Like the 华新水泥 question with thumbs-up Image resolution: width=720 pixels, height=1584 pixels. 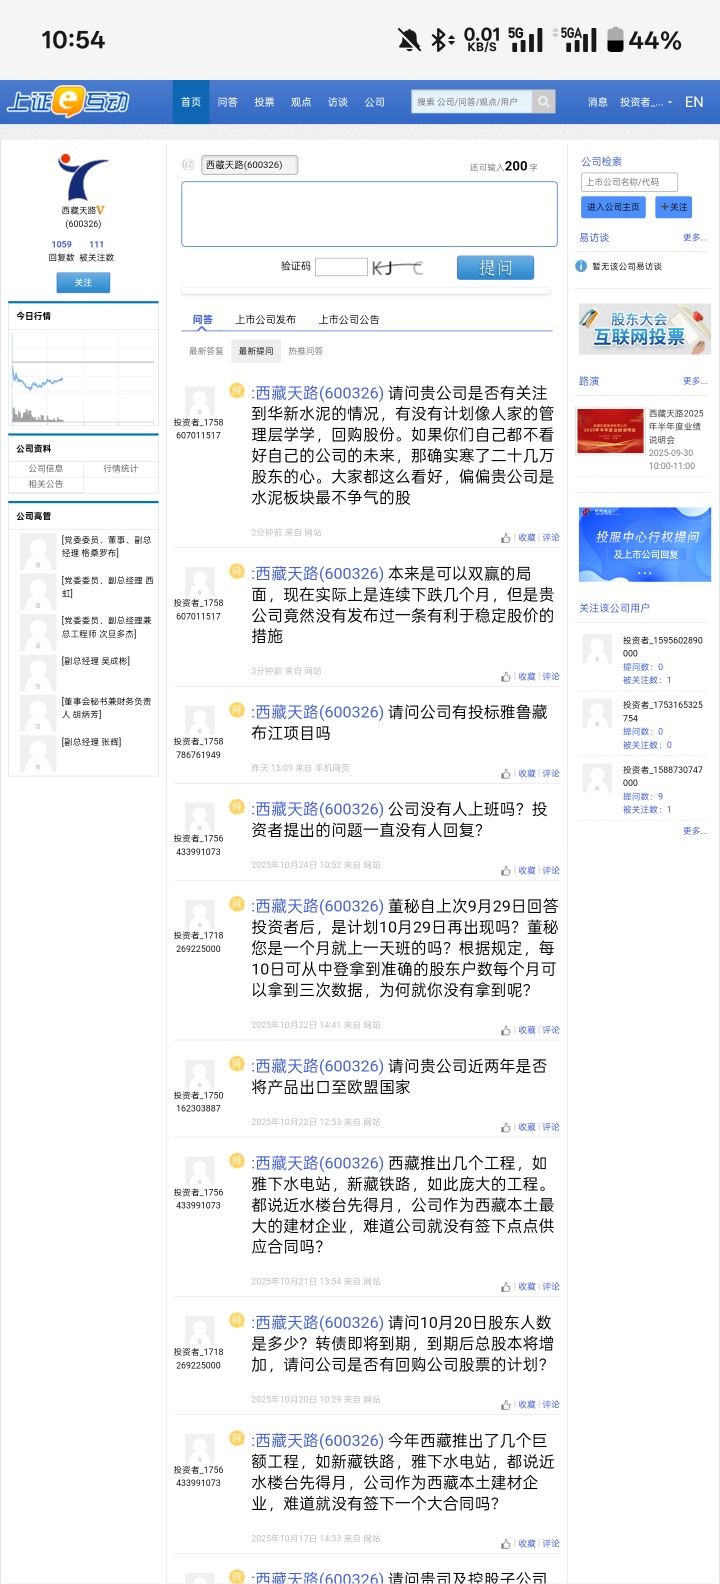click(506, 538)
